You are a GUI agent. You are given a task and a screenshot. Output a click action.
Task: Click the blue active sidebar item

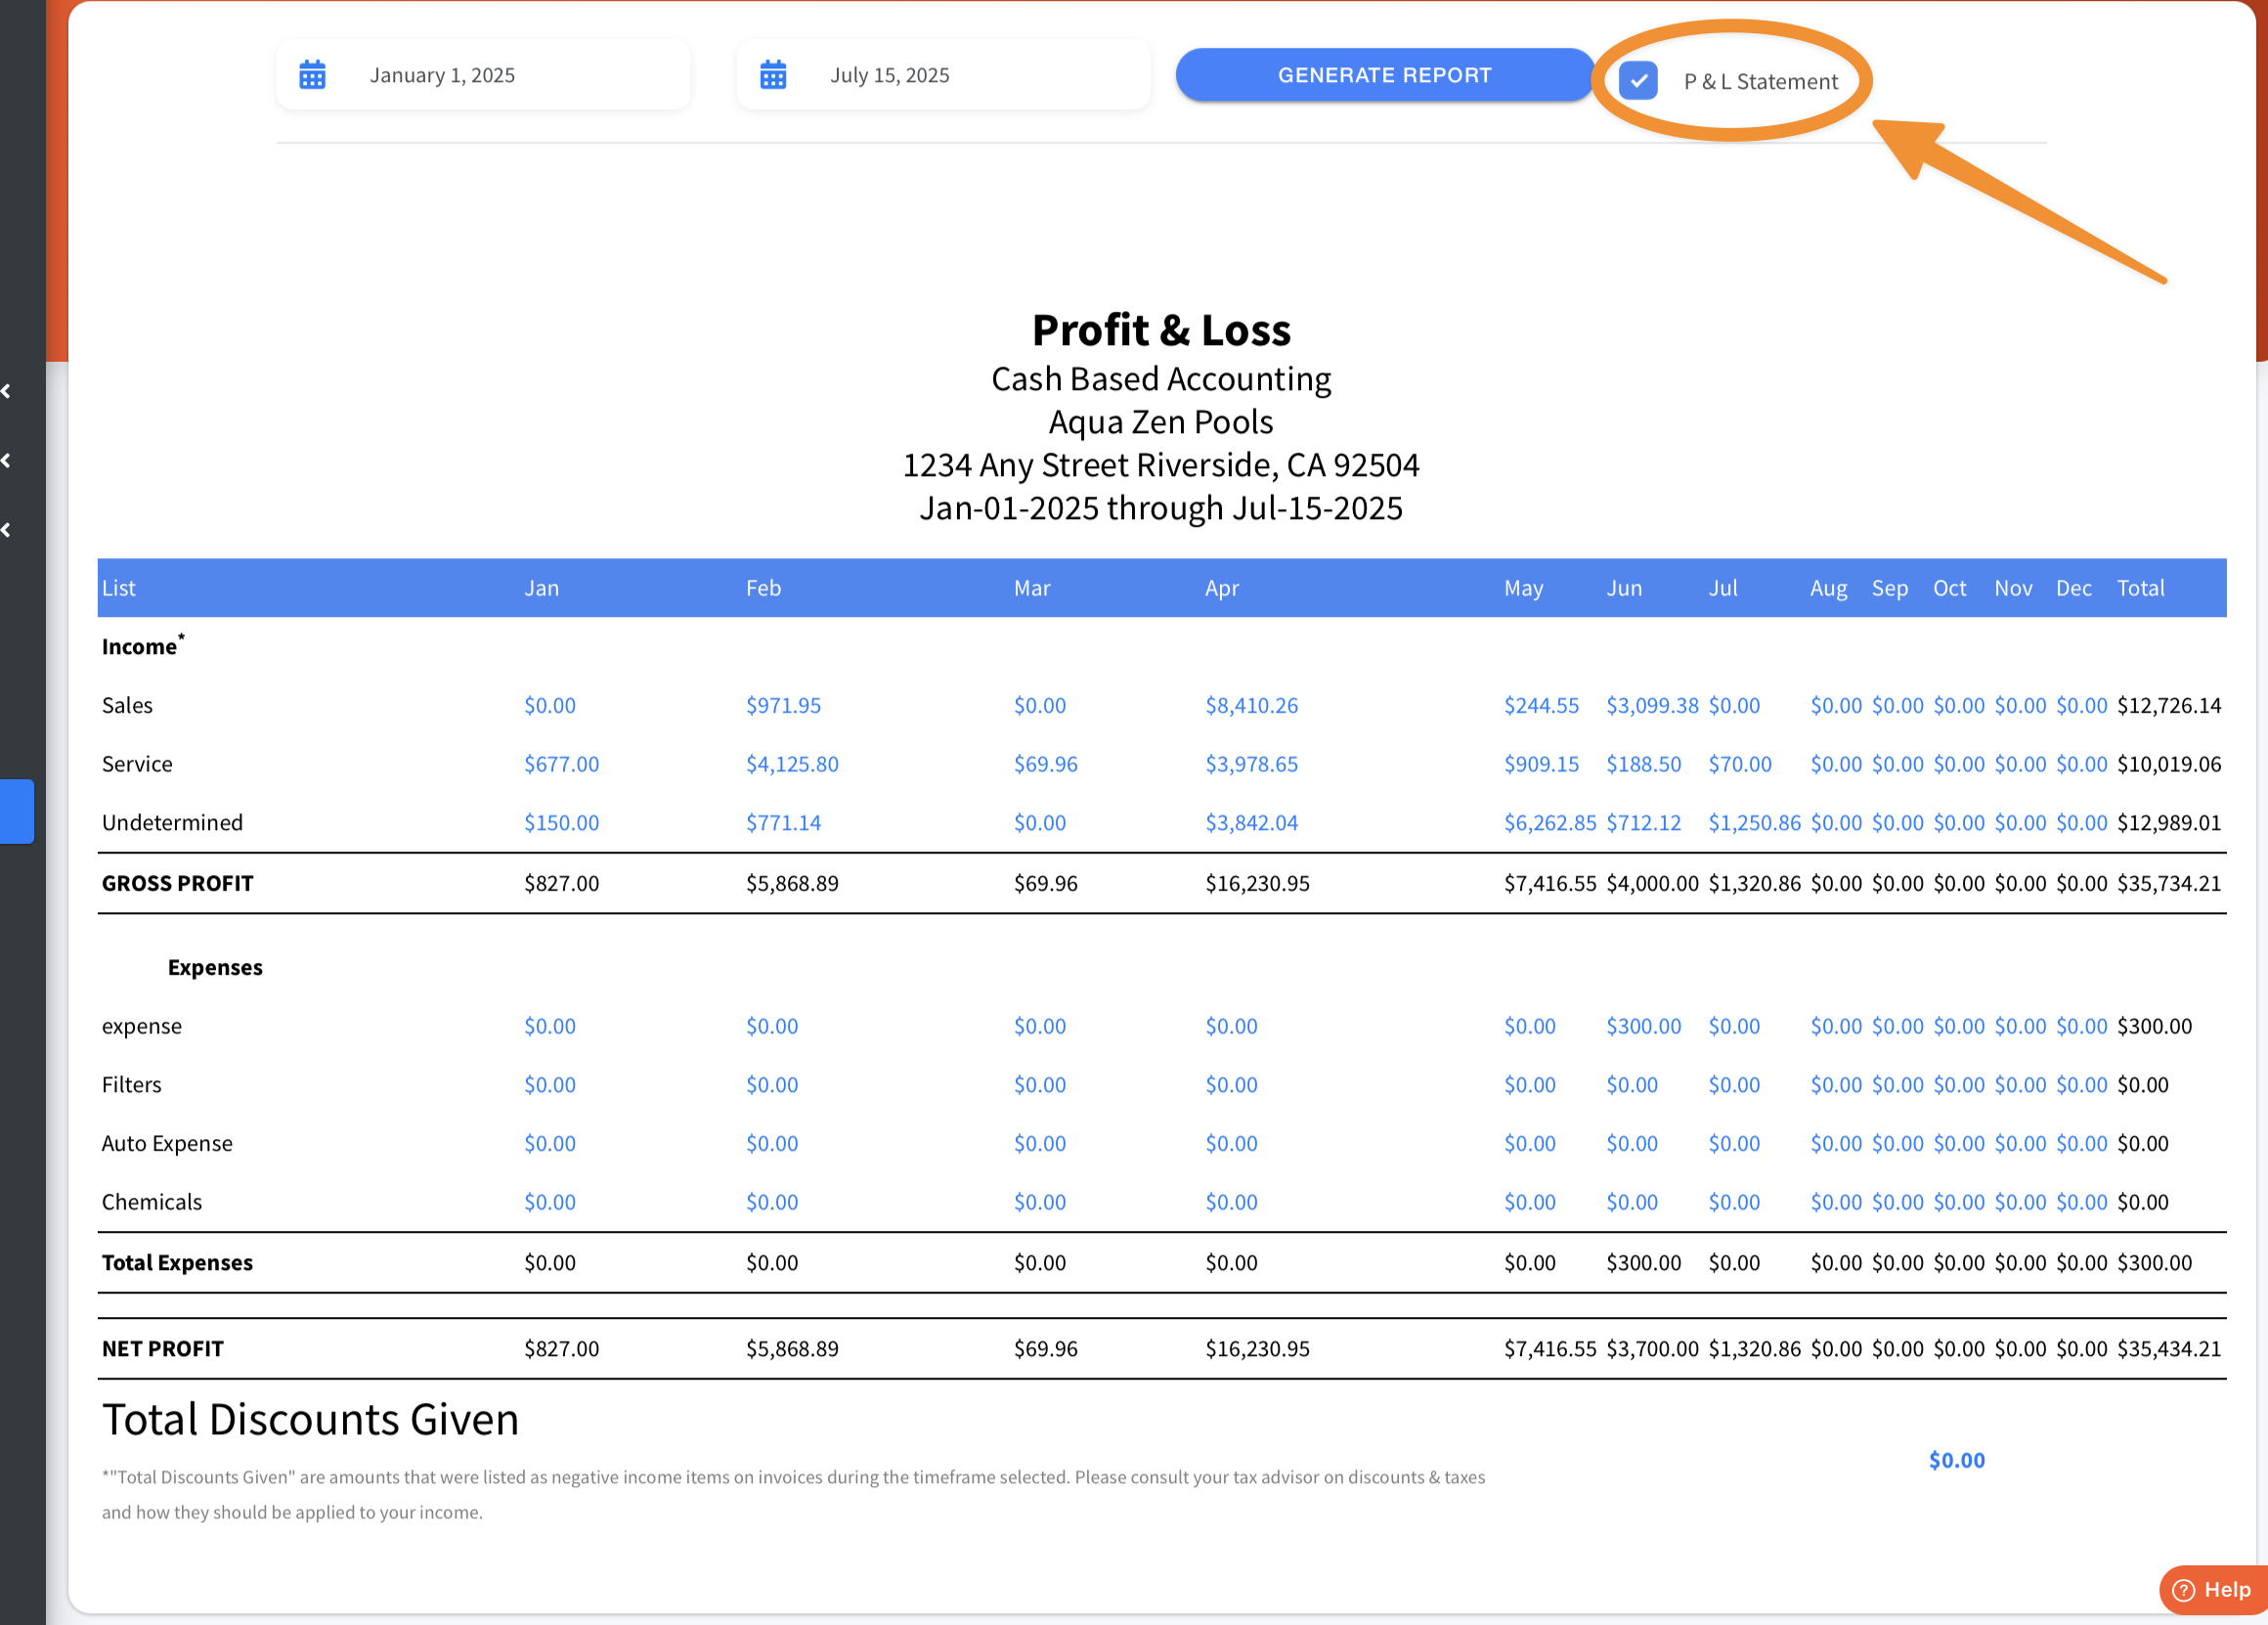point(17,811)
